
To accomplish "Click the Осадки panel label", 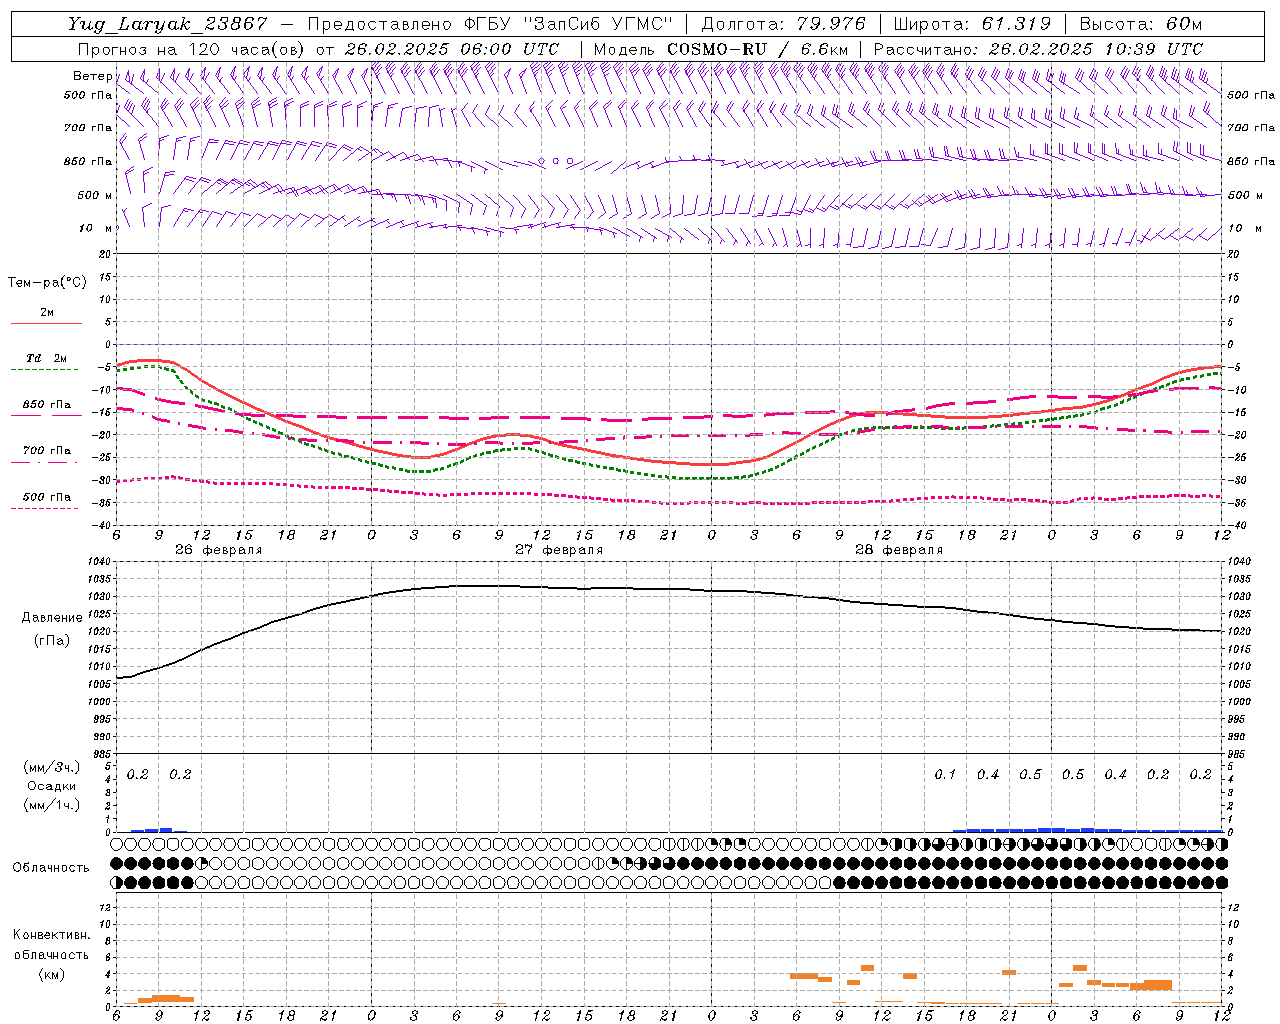I will coord(52,786).
